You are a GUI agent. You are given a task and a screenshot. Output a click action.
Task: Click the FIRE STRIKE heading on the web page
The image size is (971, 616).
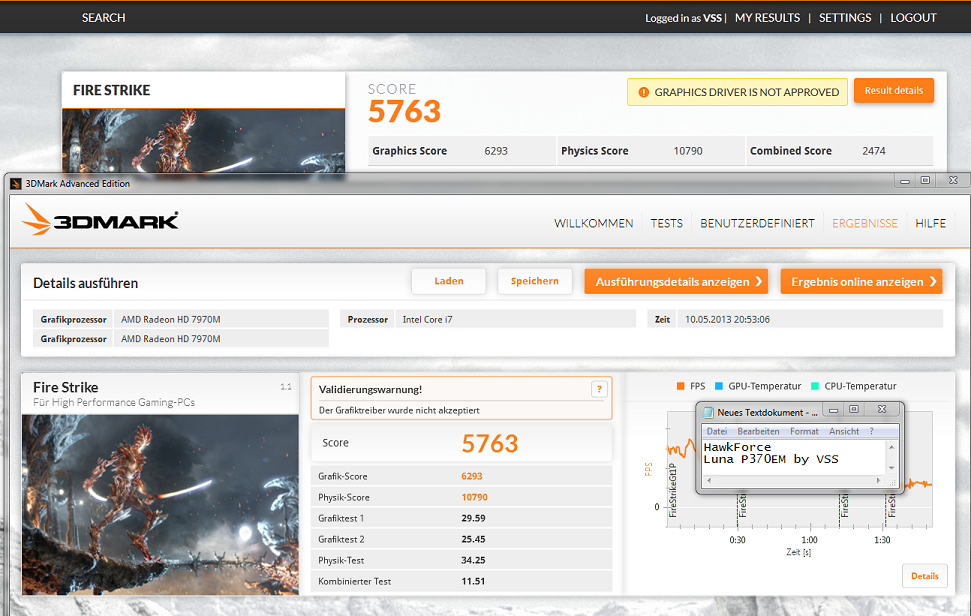point(111,90)
